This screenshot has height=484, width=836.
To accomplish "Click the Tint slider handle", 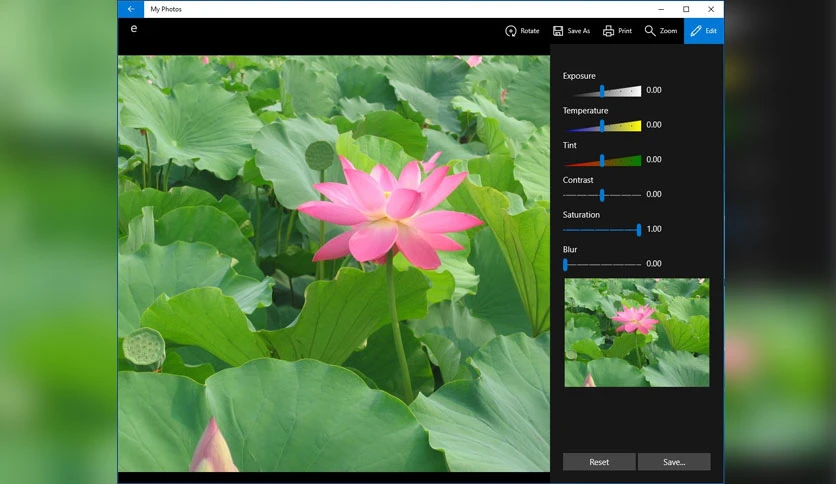I will tap(602, 160).
